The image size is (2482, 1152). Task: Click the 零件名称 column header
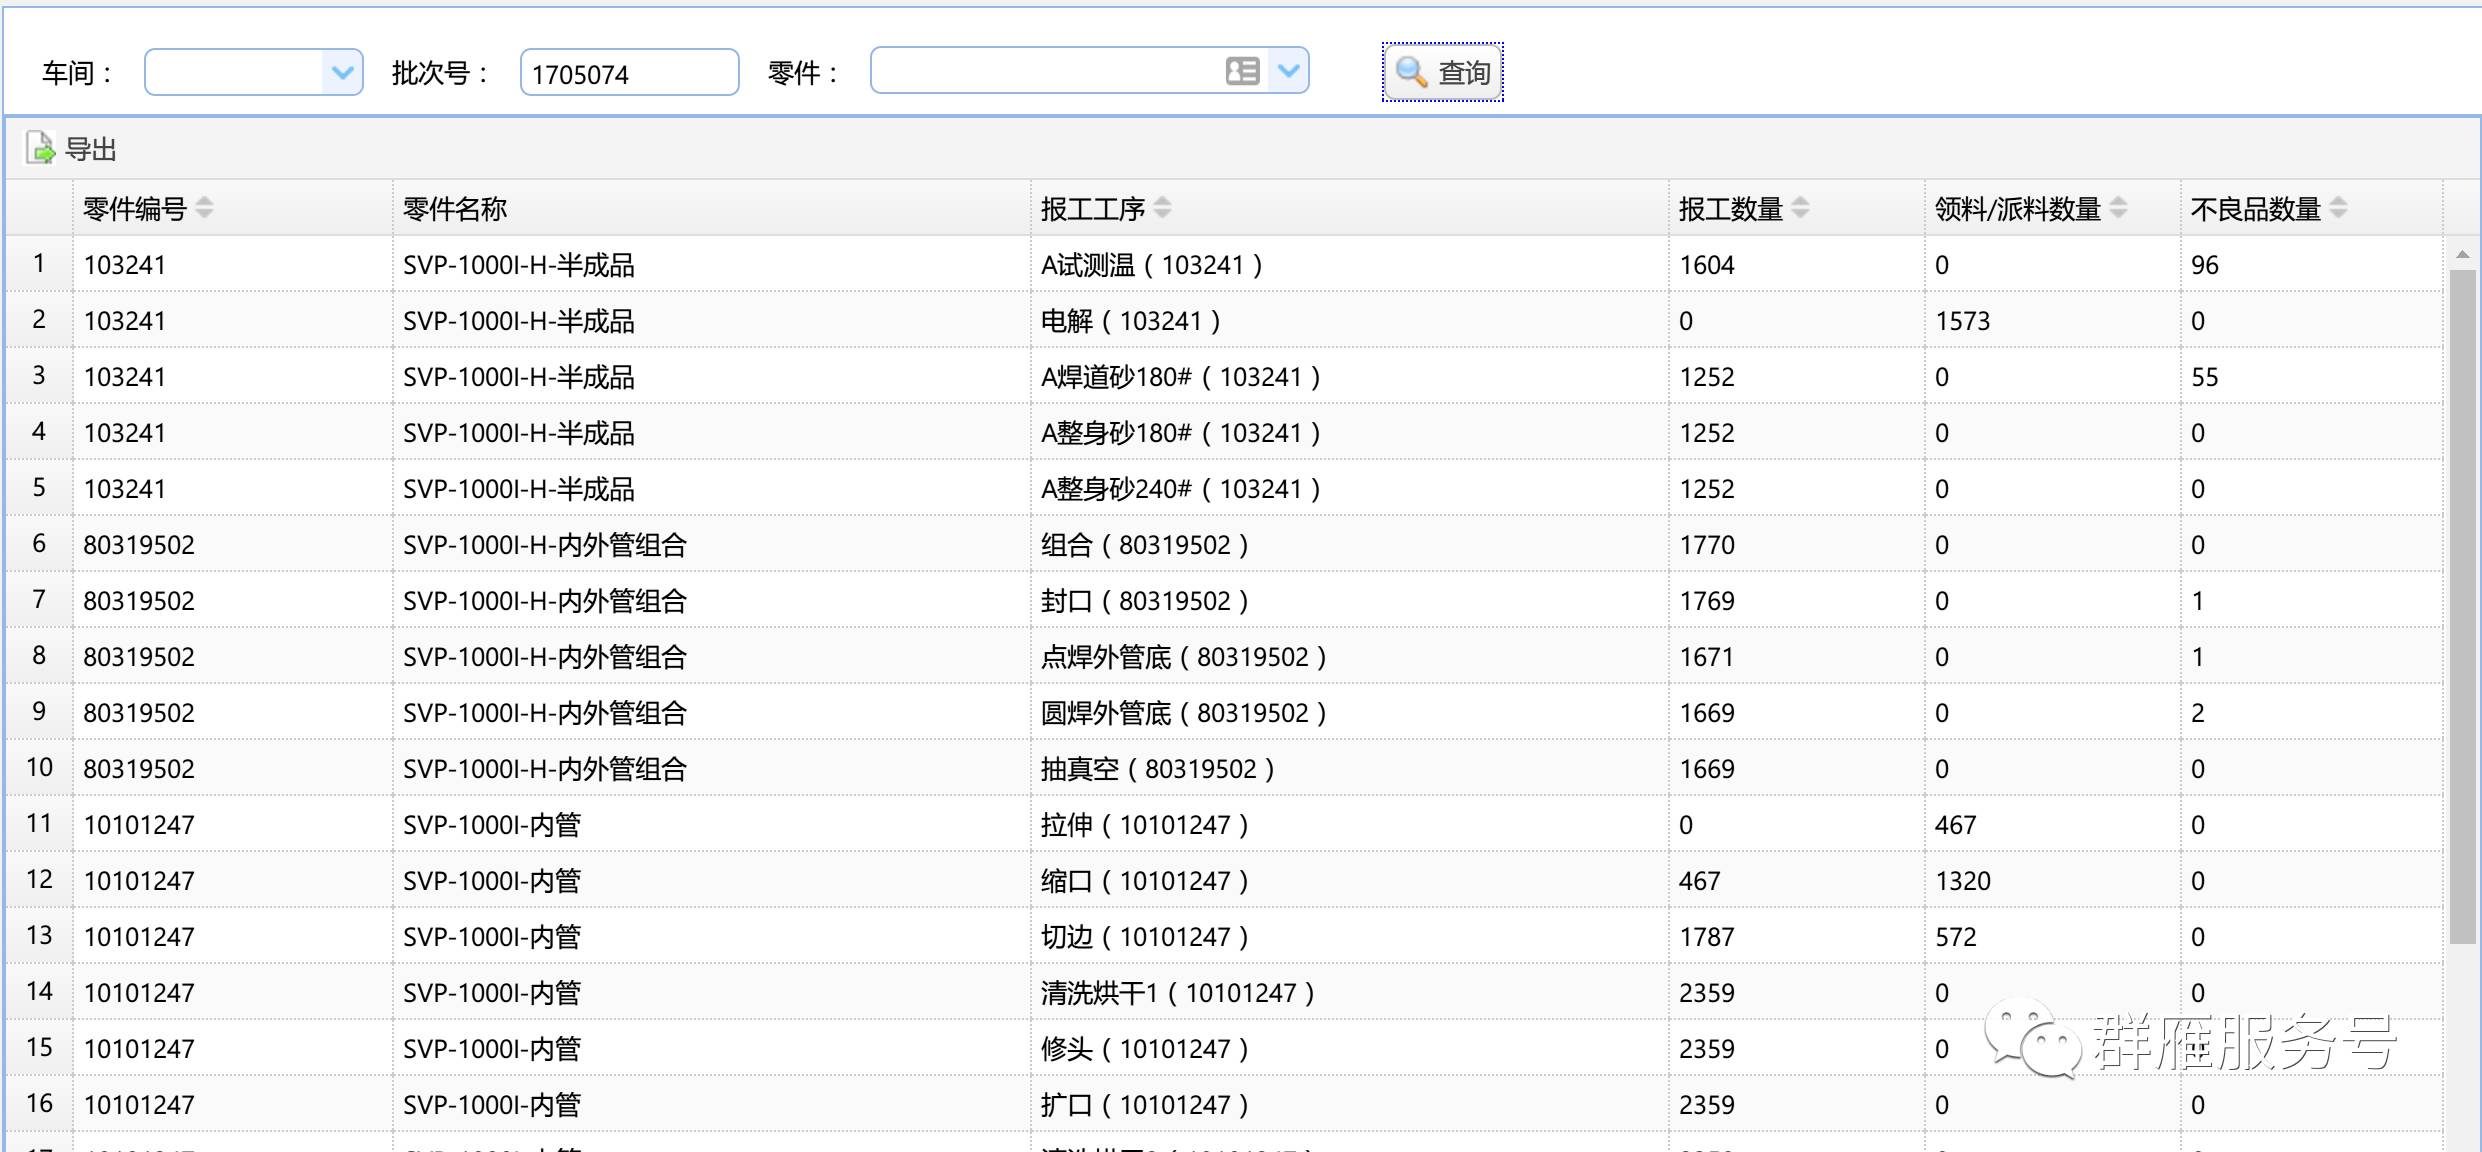tap(455, 208)
